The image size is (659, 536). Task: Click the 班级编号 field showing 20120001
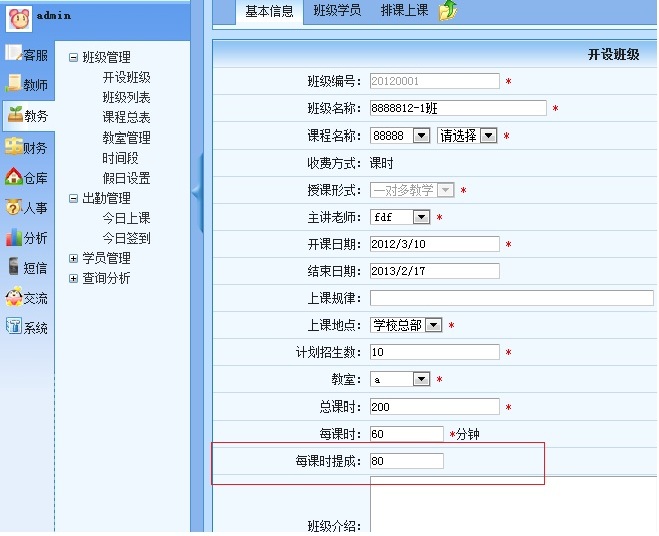pyautogui.click(x=435, y=81)
